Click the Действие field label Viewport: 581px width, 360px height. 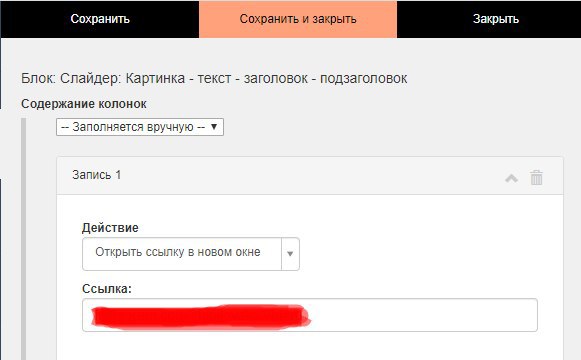(110, 228)
